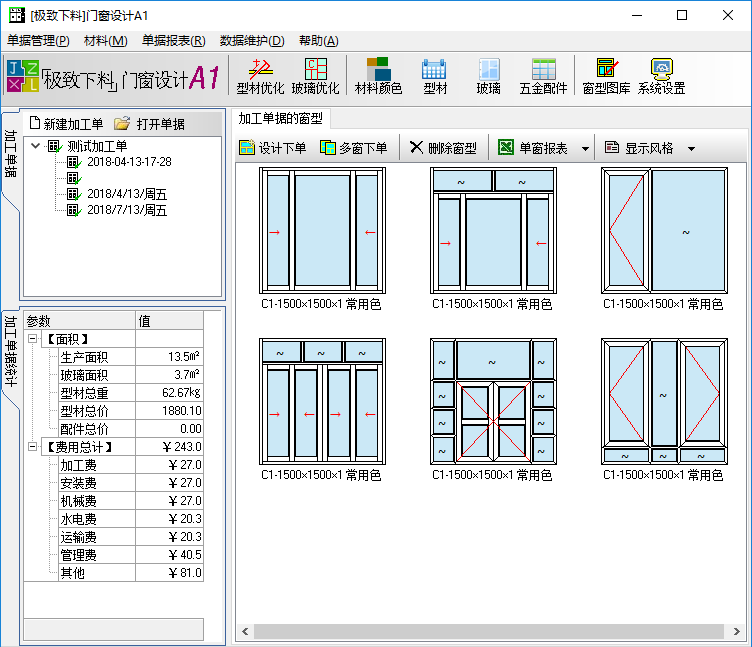Open the 玻璃 glass library icon

click(x=489, y=77)
